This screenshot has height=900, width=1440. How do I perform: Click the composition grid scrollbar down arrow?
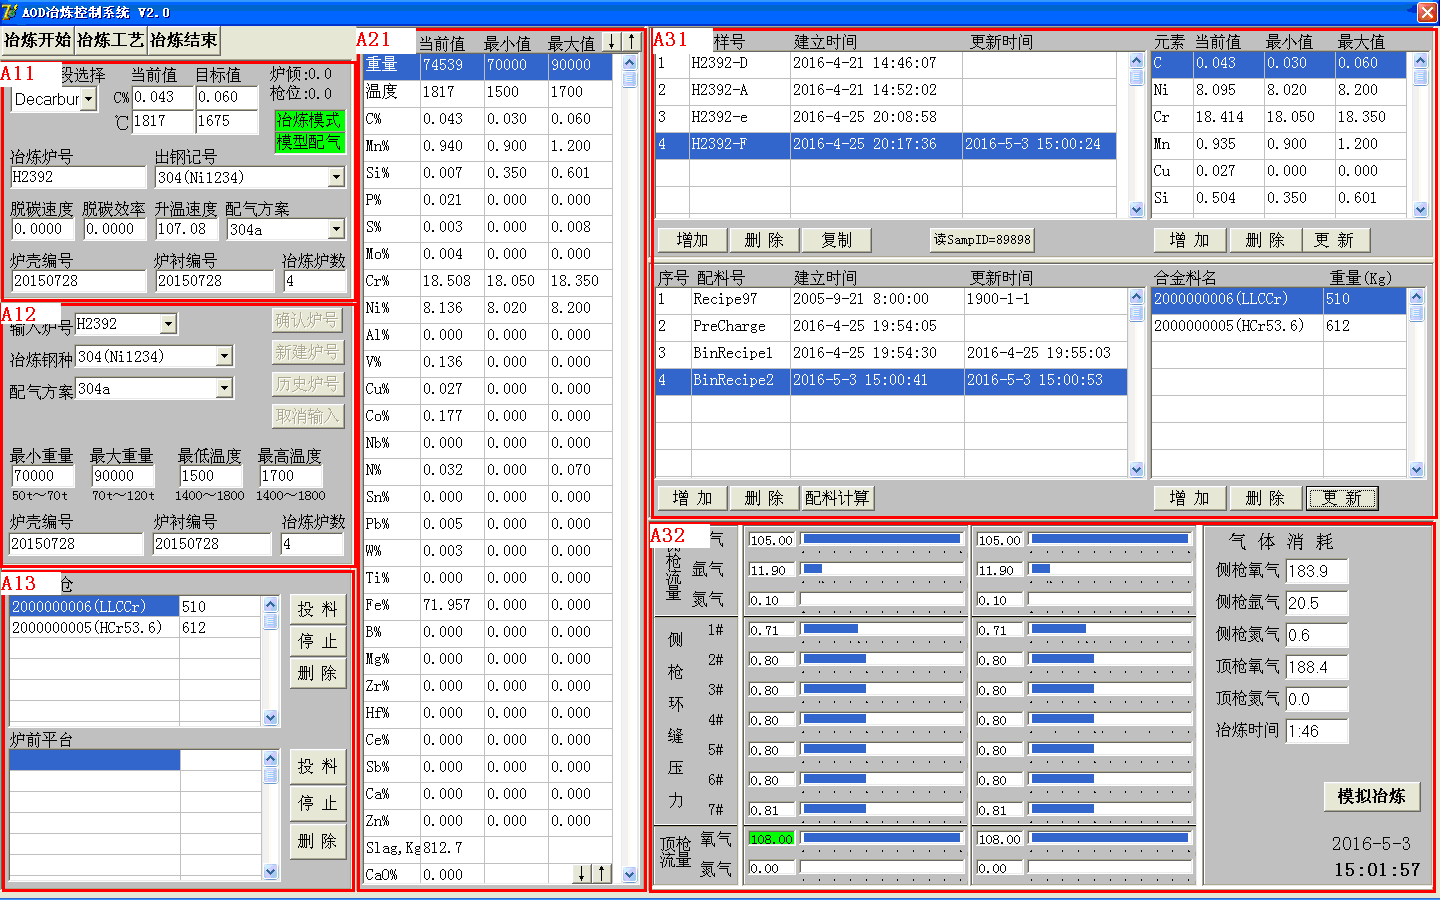click(629, 874)
